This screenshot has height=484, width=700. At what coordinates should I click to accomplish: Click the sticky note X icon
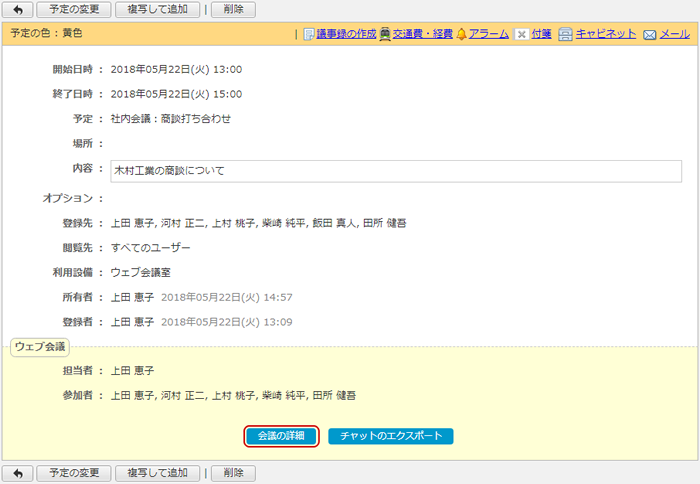(x=521, y=34)
